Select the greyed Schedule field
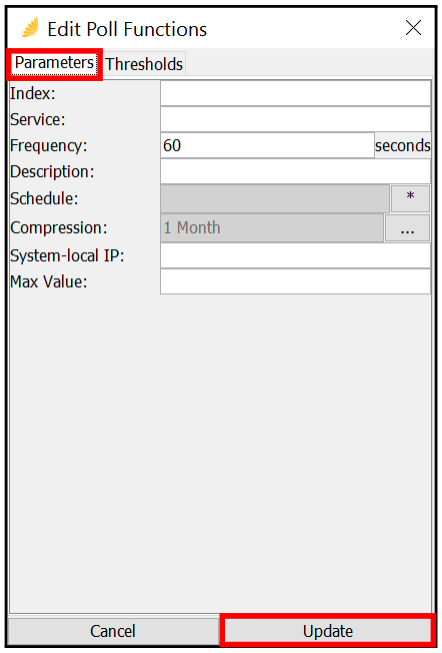Image resolution: width=442 pixels, height=653 pixels. tap(275, 199)
